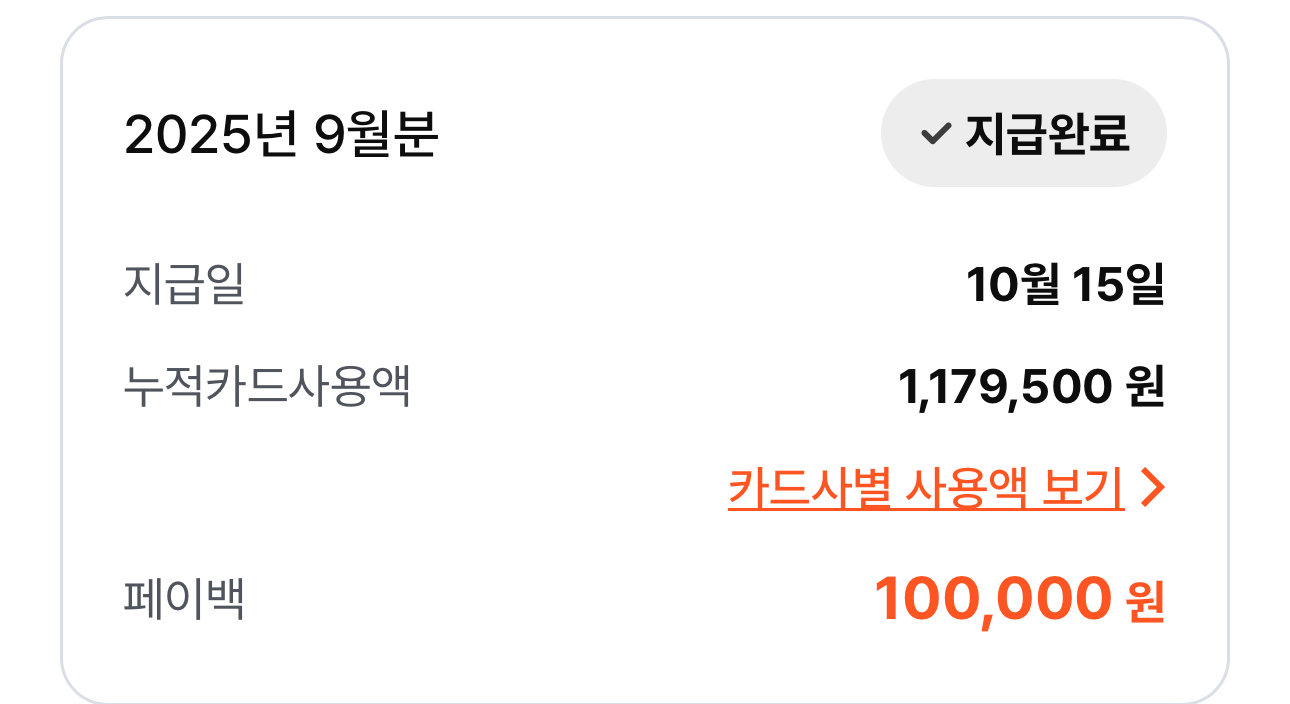
Task: Click the checkmark icon in the 지급완료 badge
Action: 934,134
